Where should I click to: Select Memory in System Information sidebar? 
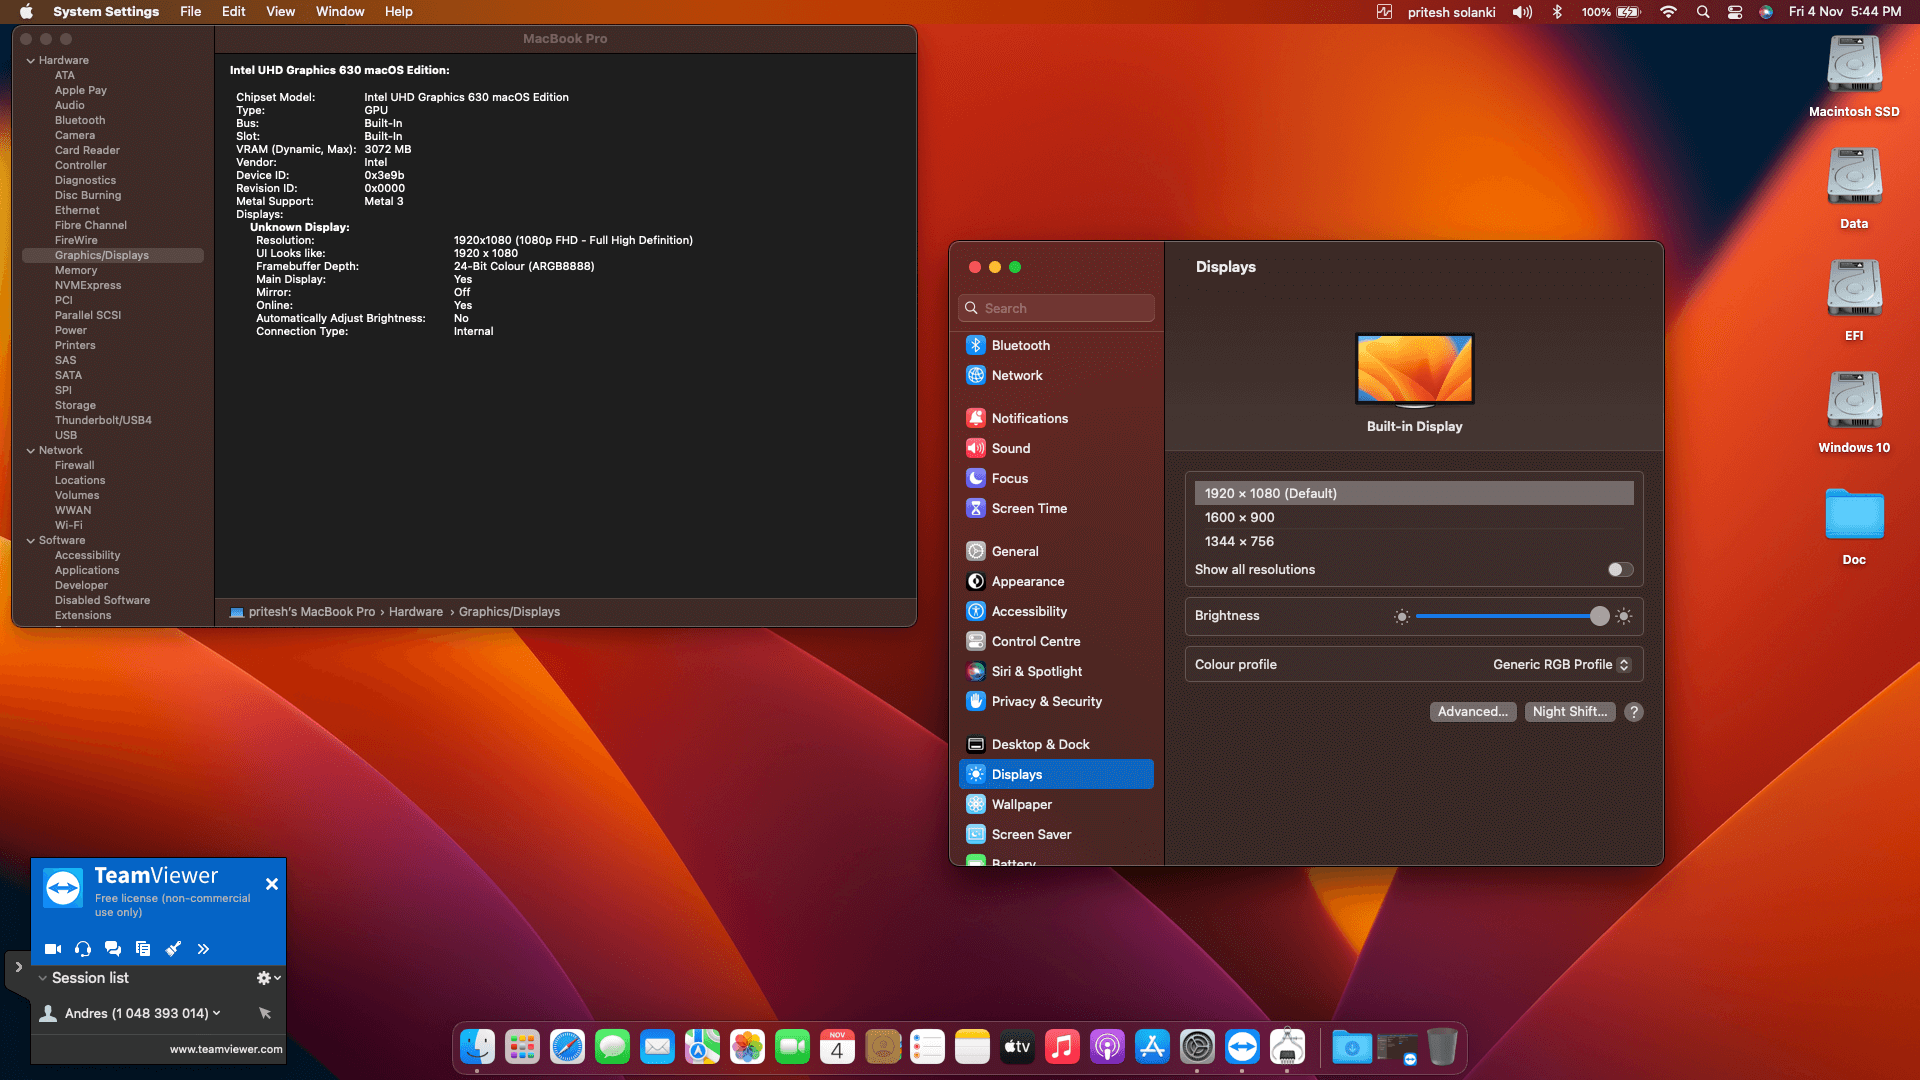click(x=76, y=271)
